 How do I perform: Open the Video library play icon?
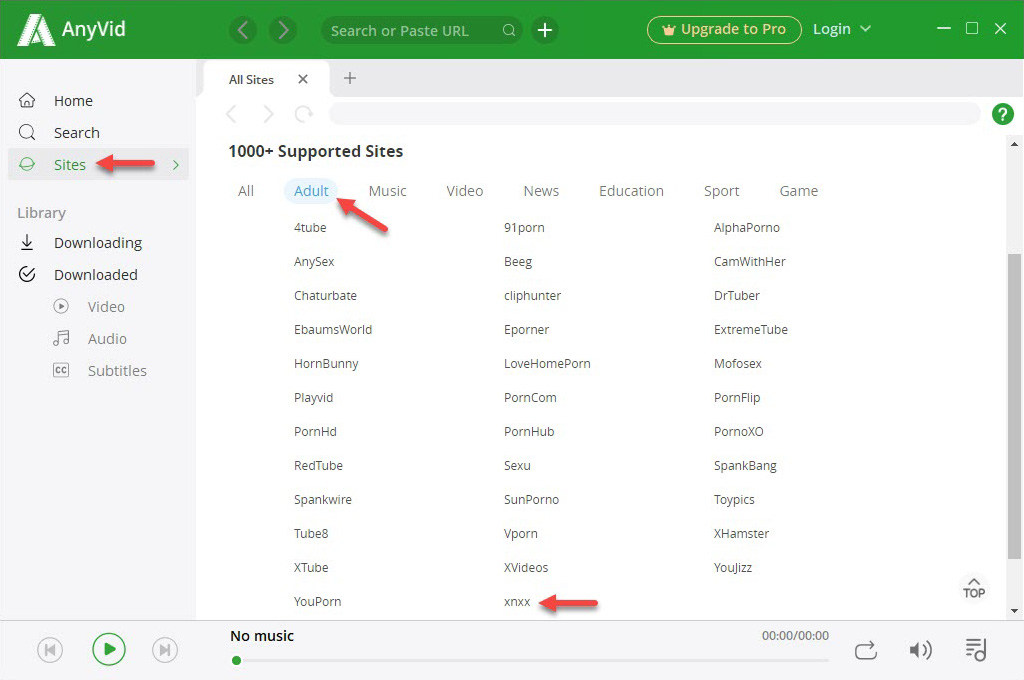(x=61, y=306)
